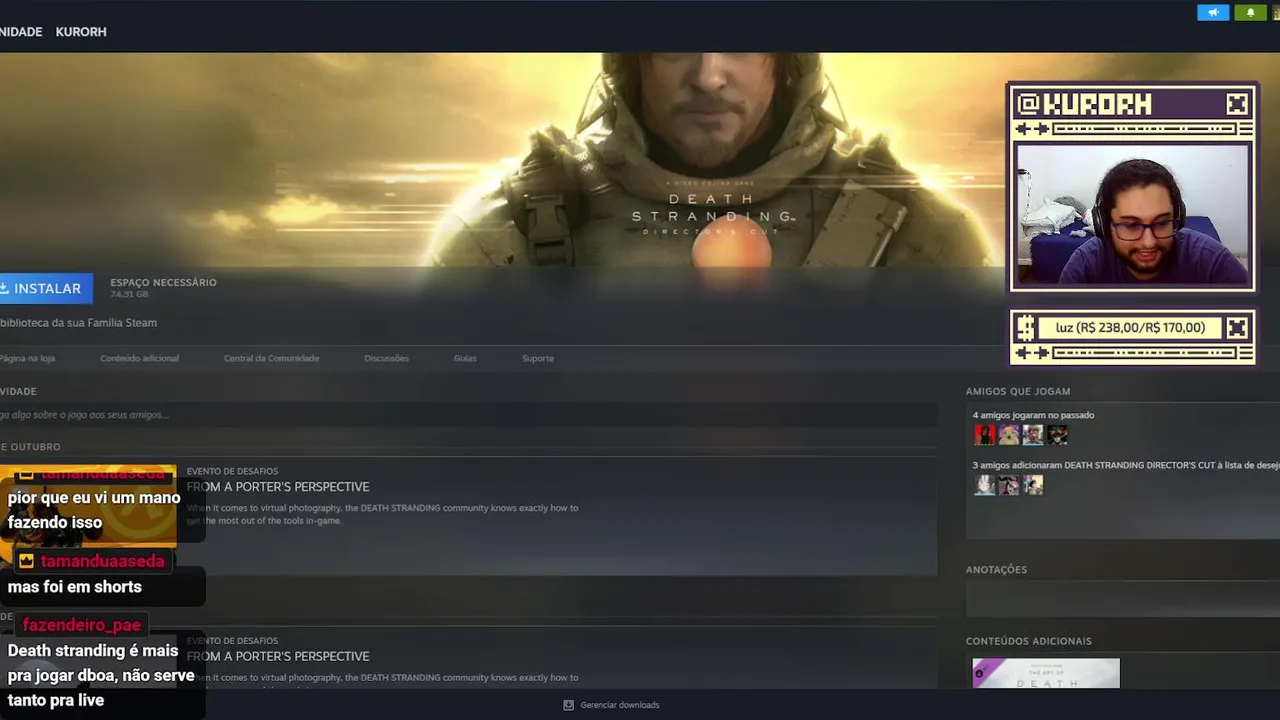
Task: Click the INSTALAR button
Action: pos(44,288)
